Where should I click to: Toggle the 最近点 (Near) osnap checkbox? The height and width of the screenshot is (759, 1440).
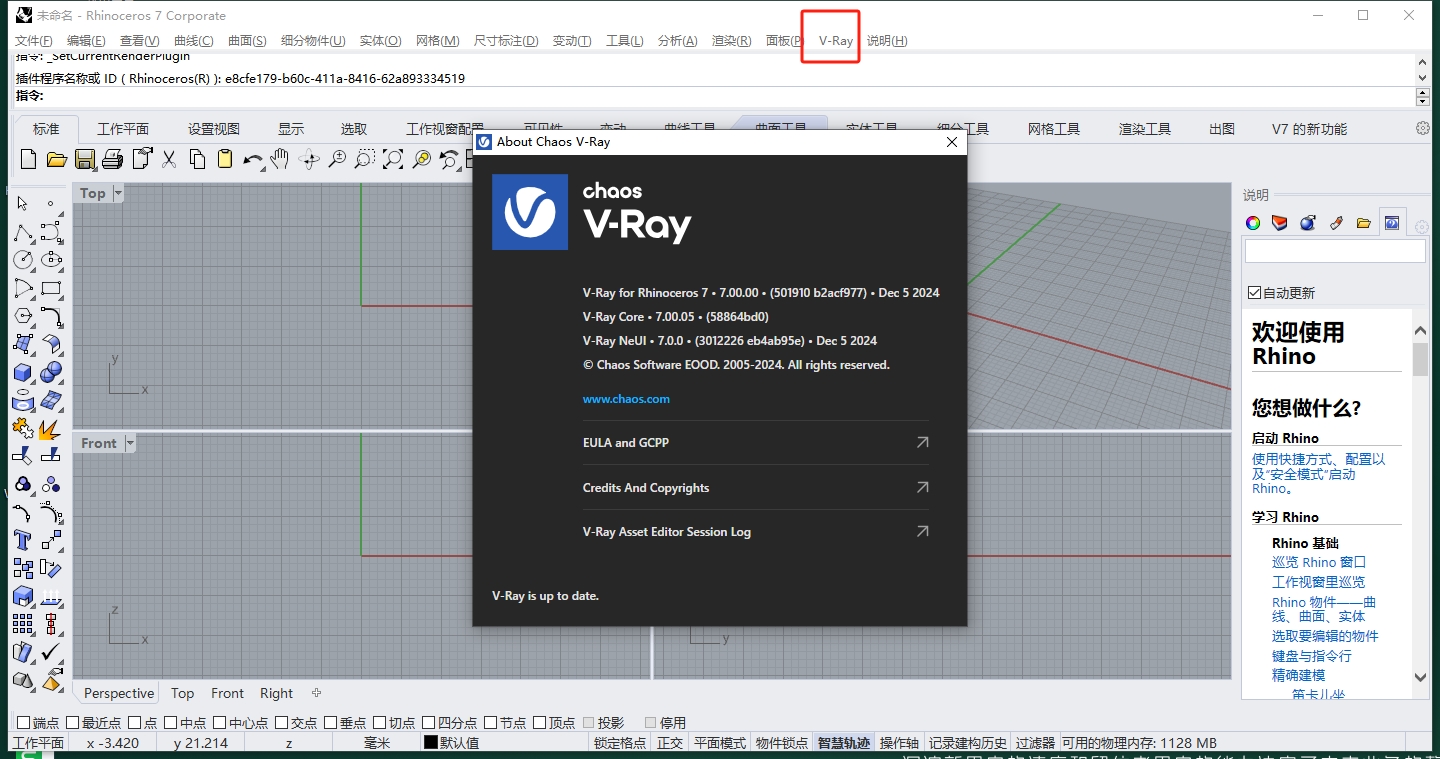point(72,723)
